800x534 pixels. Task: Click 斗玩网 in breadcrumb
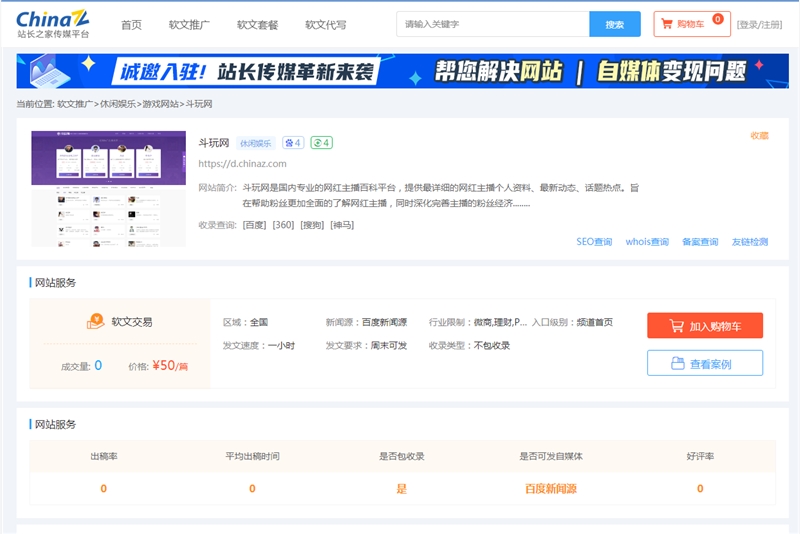[198, 104]
